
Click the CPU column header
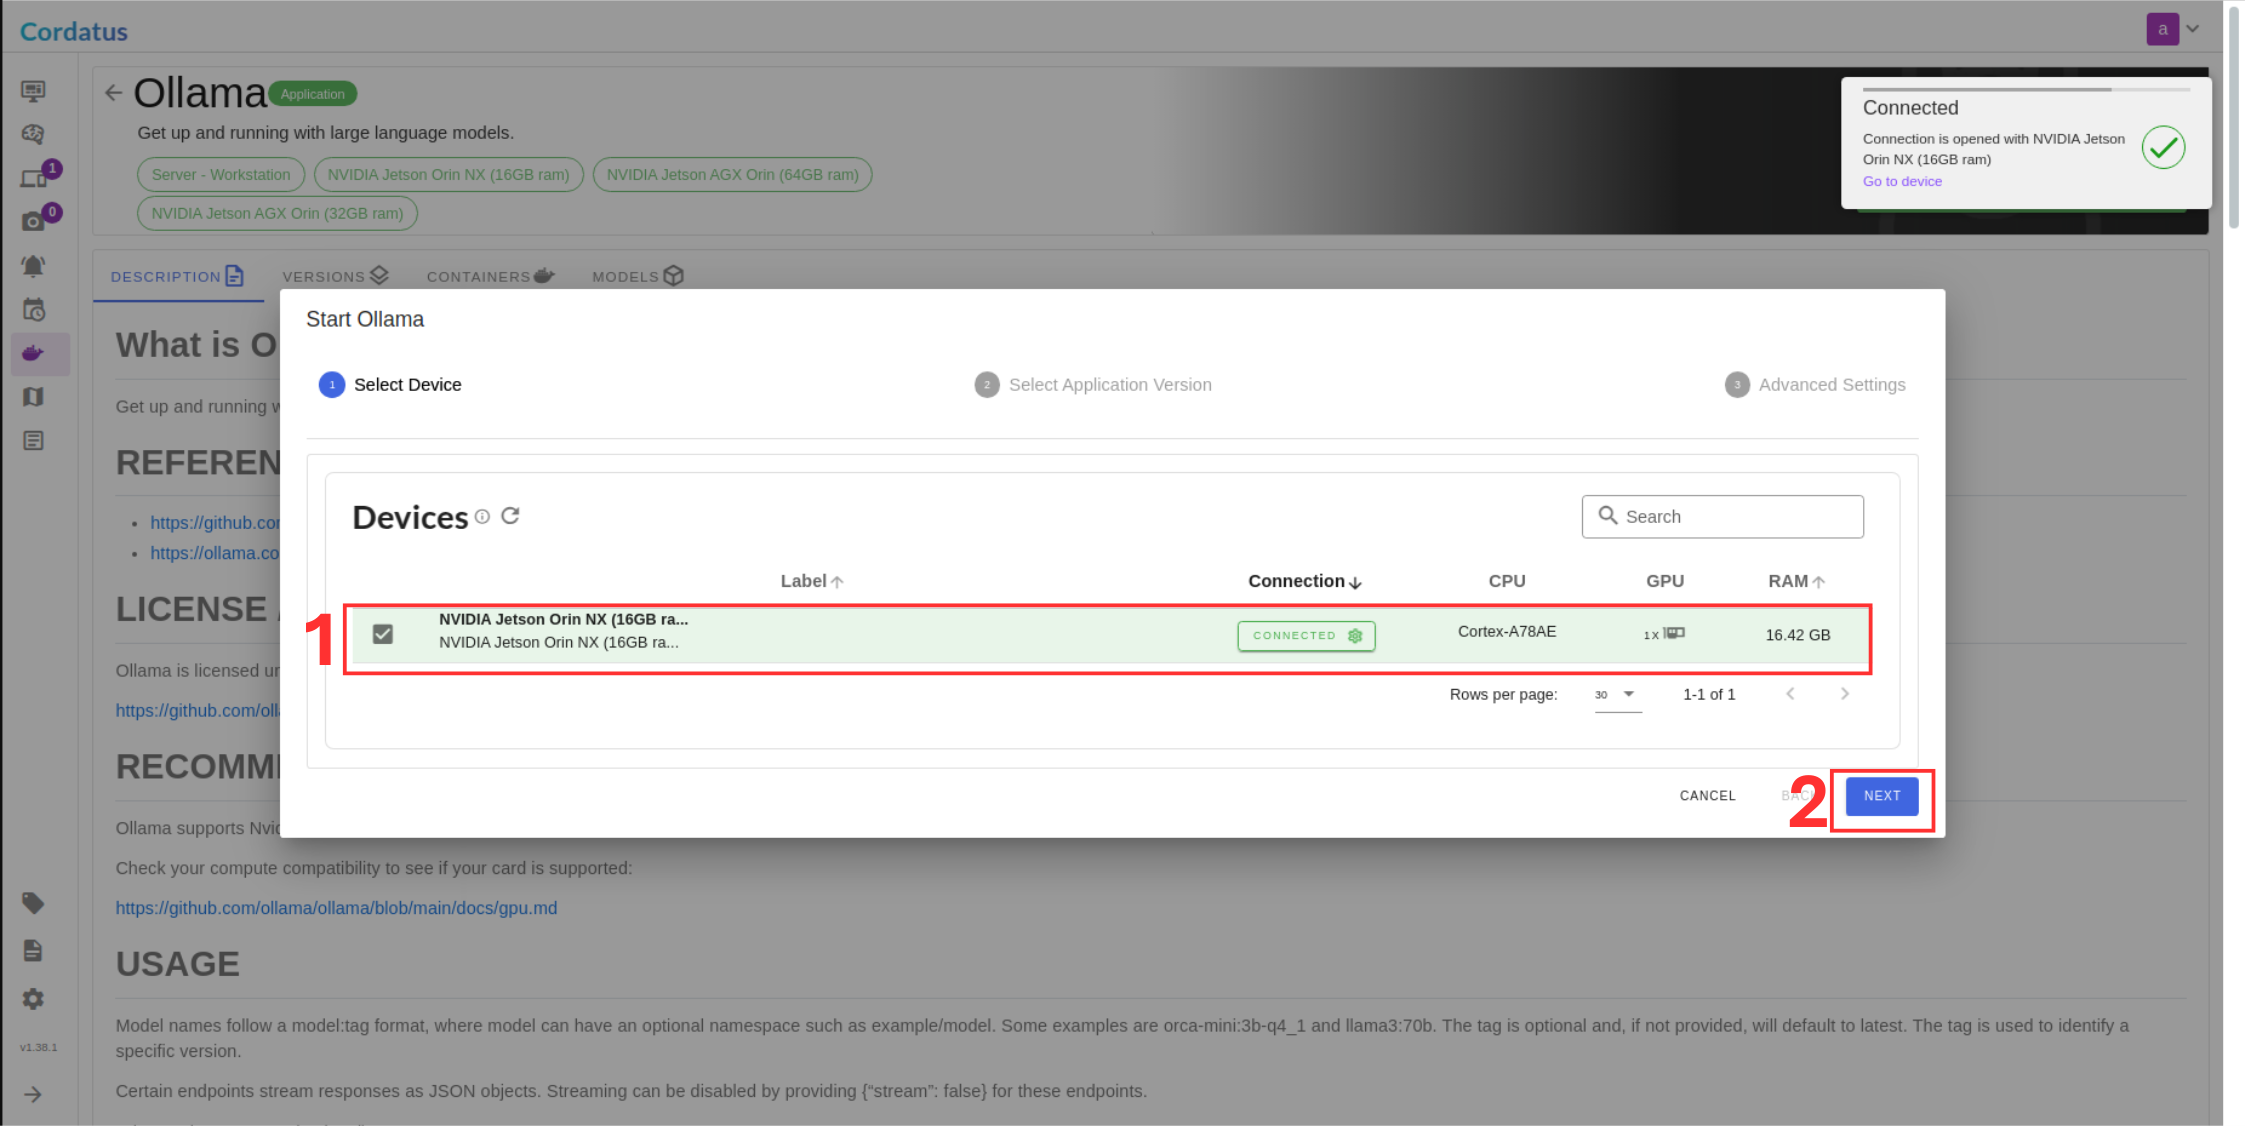[x=1506, y=581]
